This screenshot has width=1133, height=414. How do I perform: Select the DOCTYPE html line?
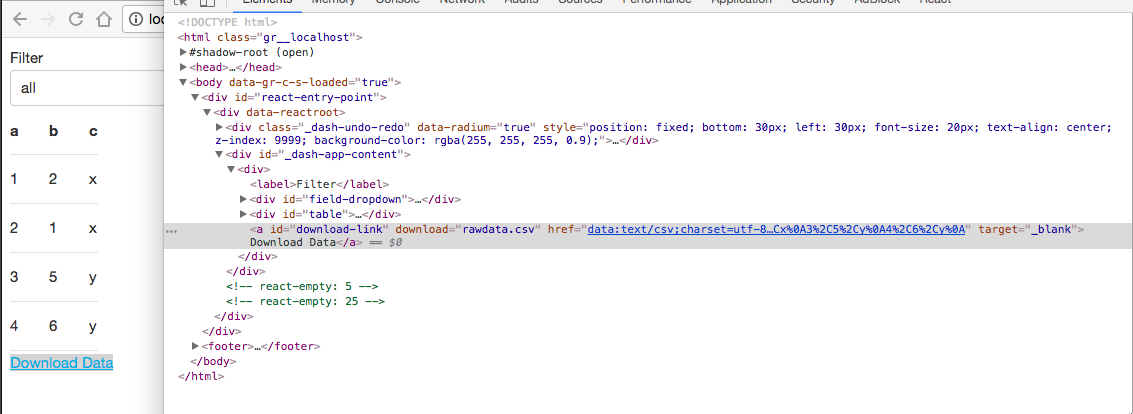point(227,22)
